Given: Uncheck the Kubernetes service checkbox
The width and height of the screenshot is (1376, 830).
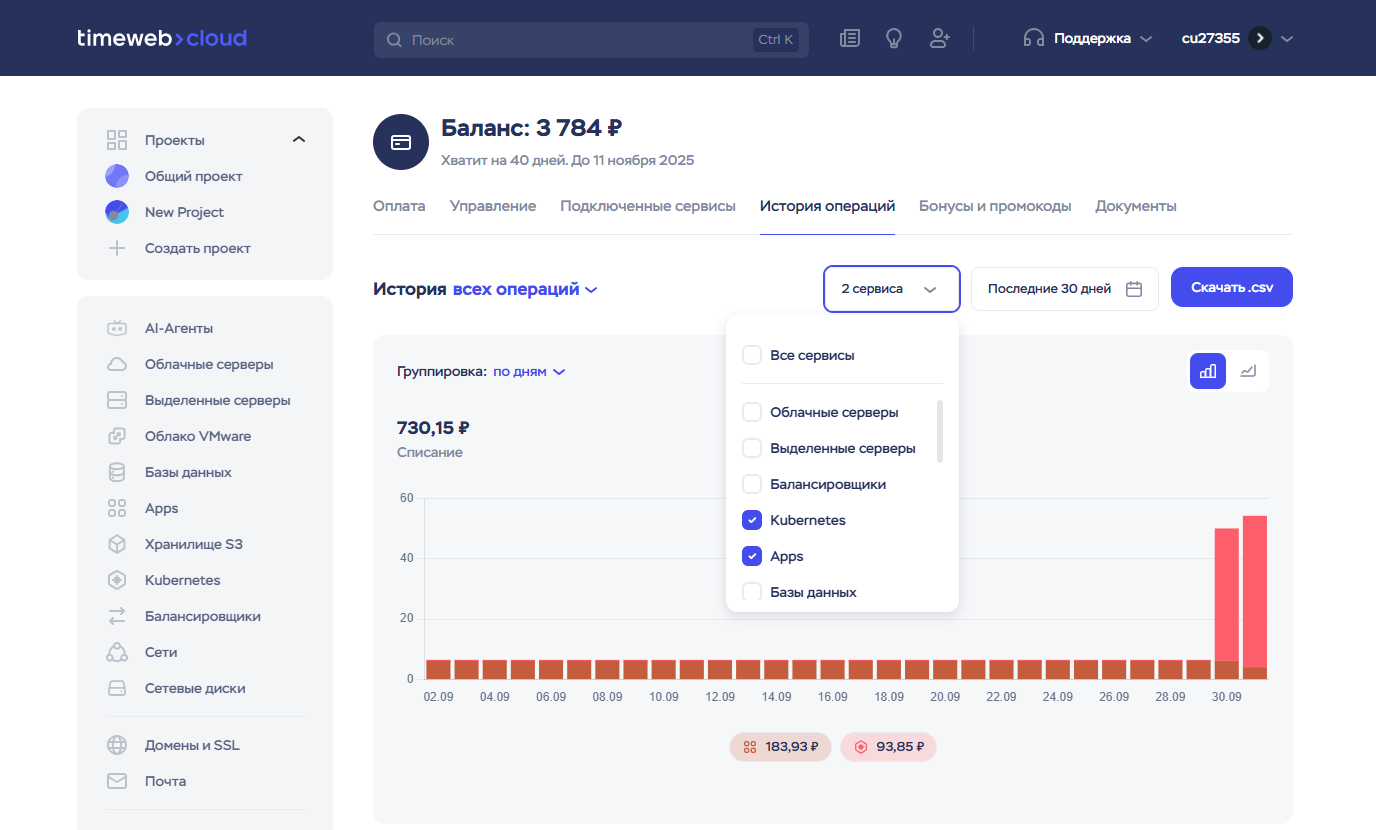Looking at the screenshot, I should click(752, 520).
